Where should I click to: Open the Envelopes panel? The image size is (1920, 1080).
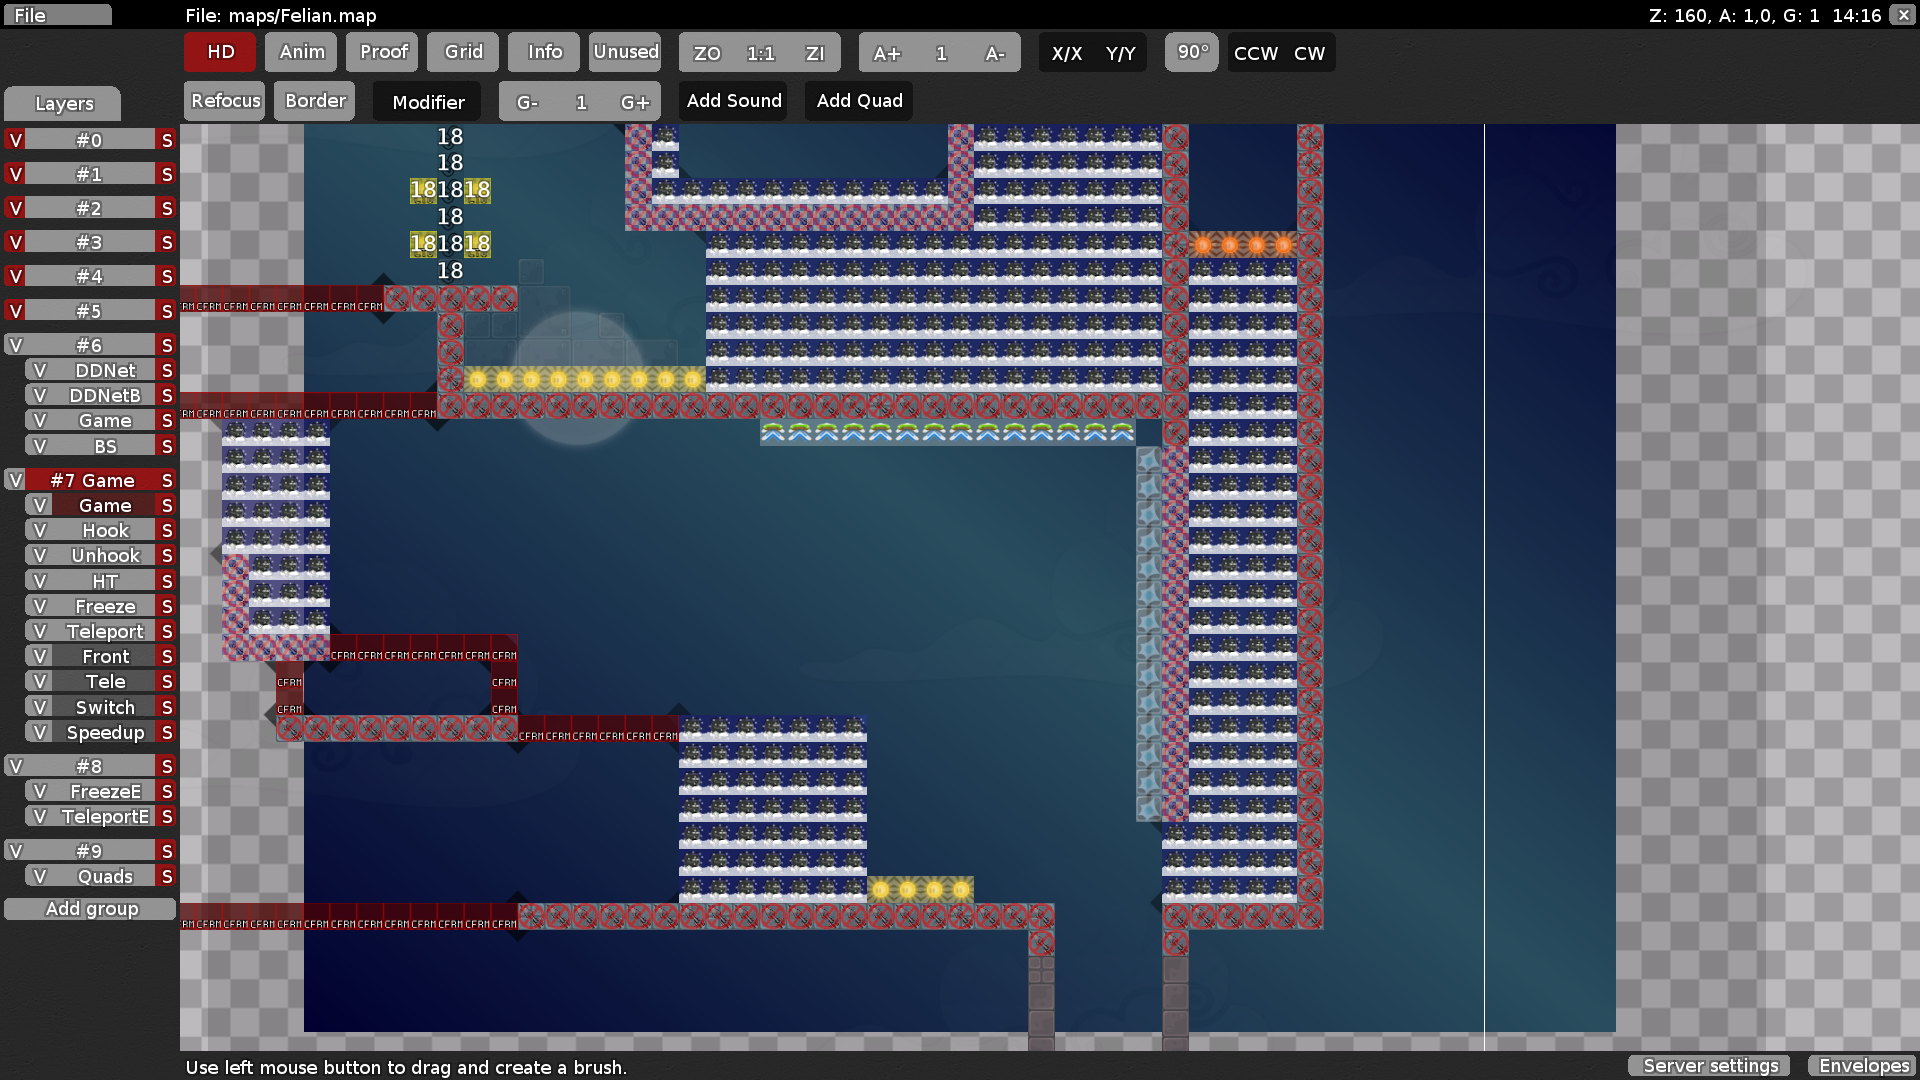(1864, 1066)
